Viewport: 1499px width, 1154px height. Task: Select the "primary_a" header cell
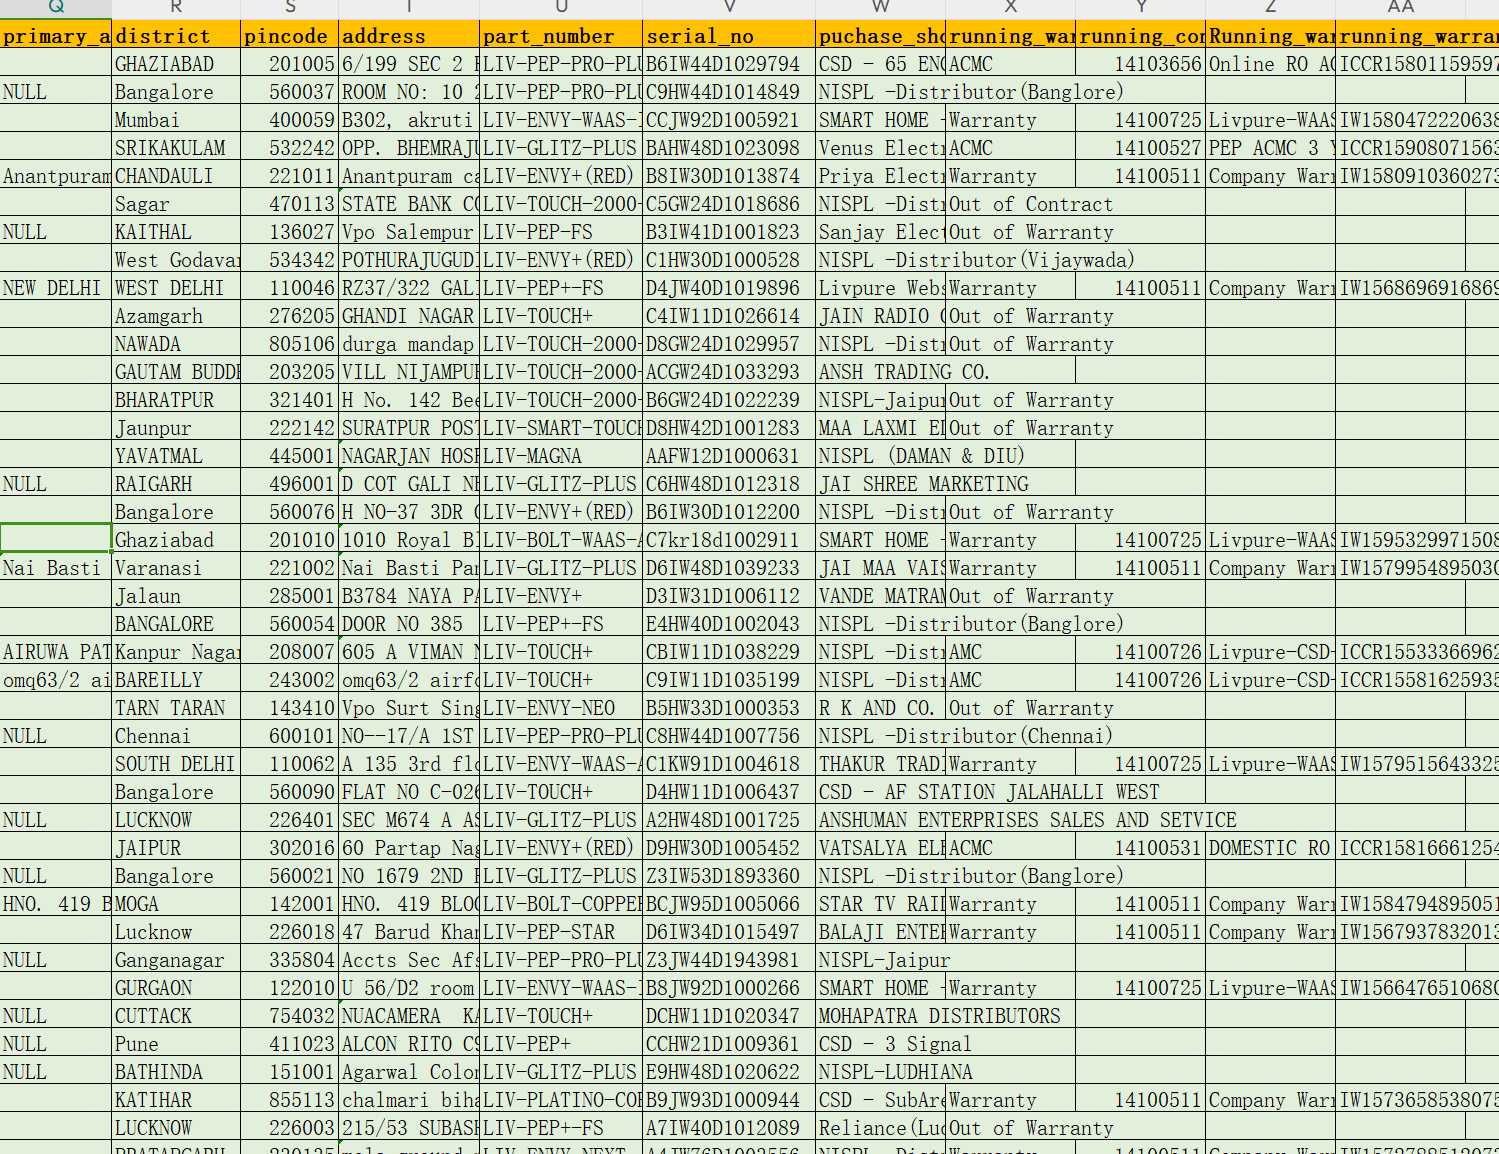pos(56,36)
